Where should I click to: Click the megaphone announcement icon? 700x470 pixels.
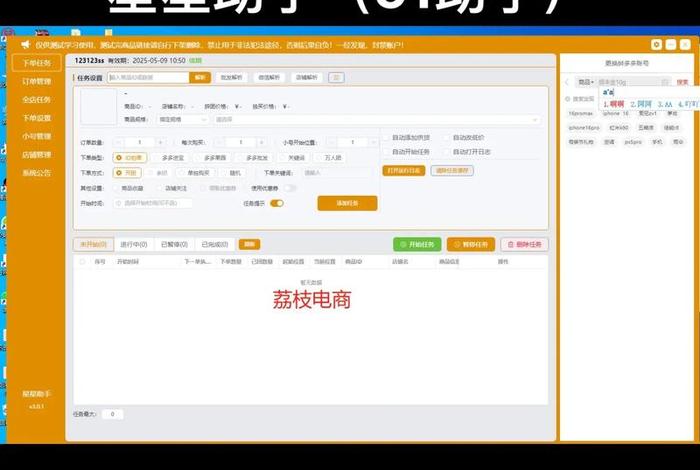25,45
